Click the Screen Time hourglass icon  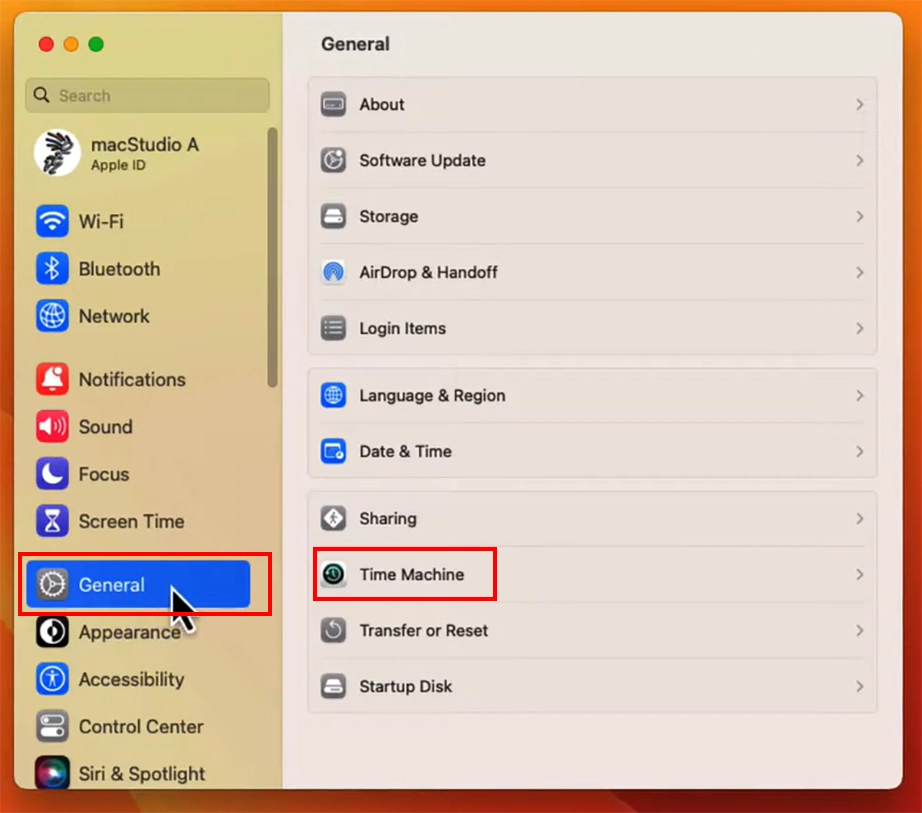(x=52, y=521)
